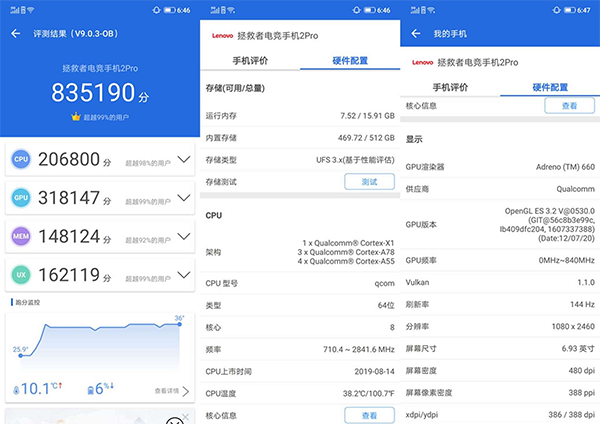The height and width of the screenshot is (424, 600).
Task: Tap the 25.9° start point on chart
Action: pyautogui.click(x=21, y=356)
